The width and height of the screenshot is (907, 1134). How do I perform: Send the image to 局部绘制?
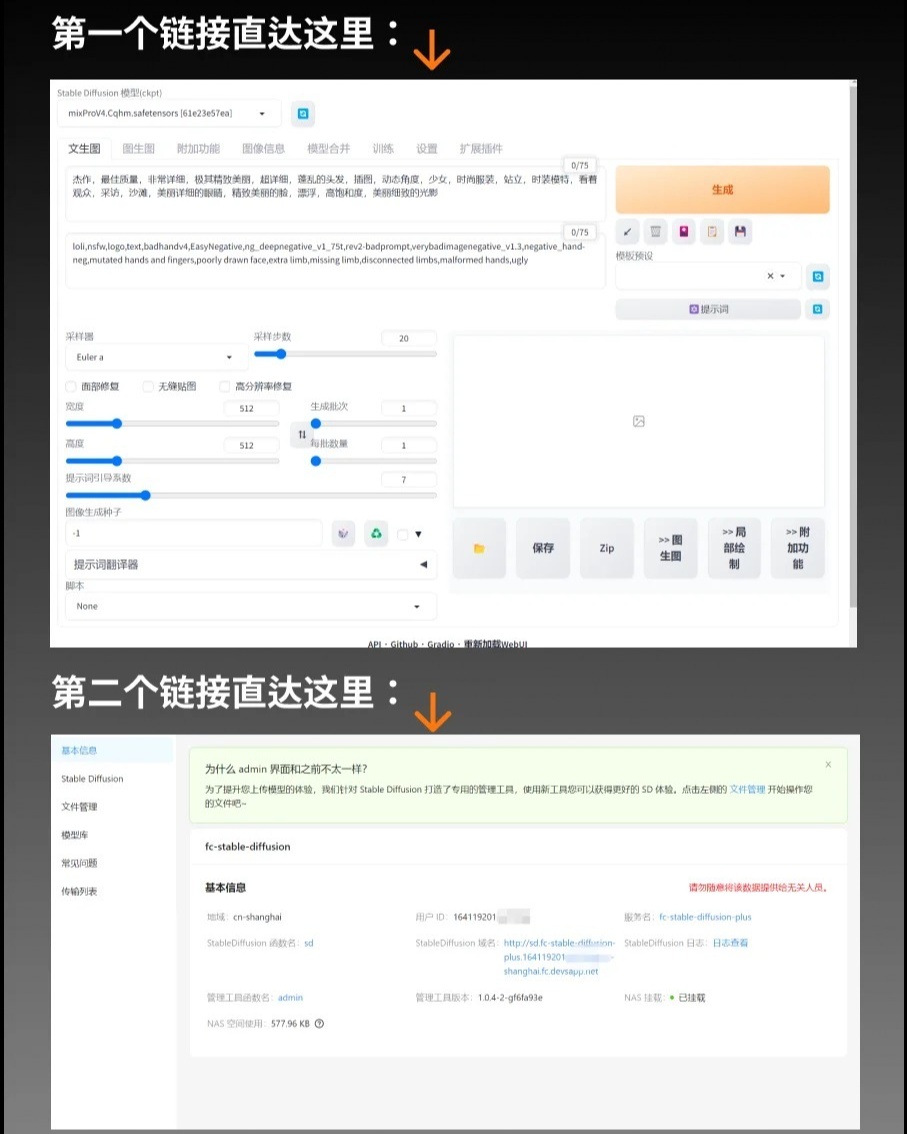734,548
